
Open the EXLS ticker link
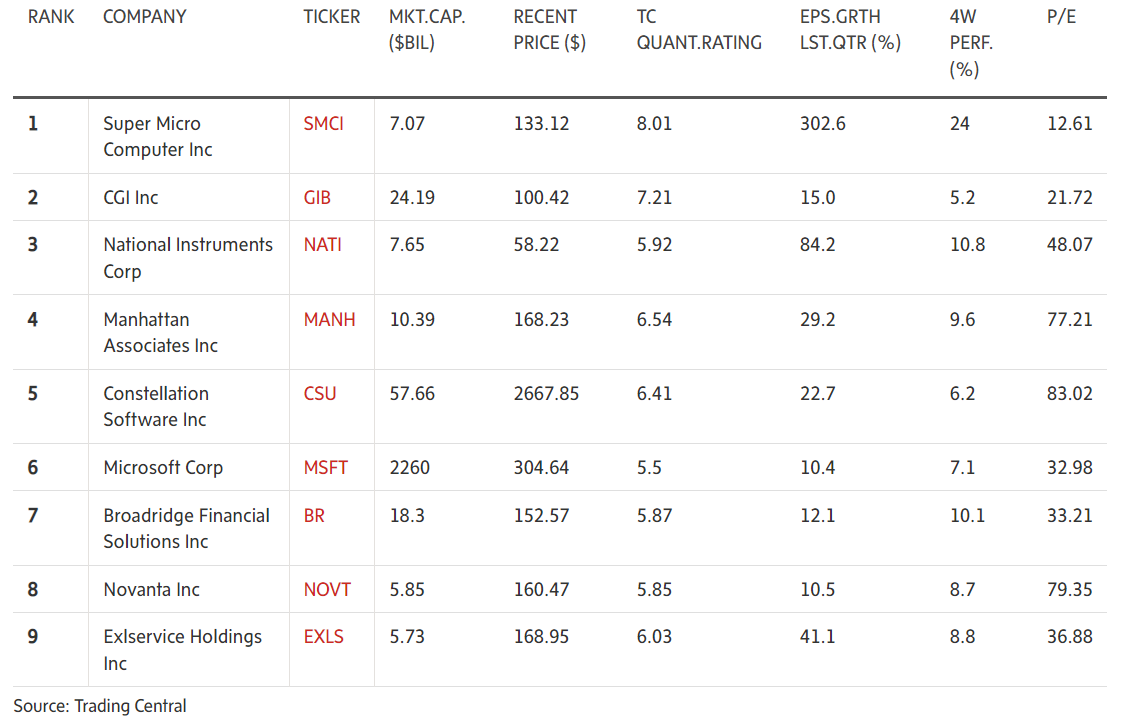(323, 637)
